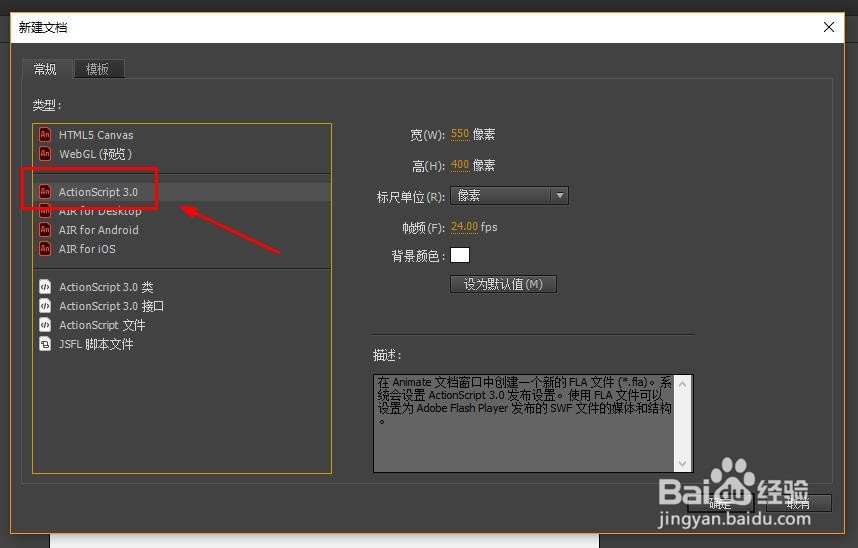This screenshot has height=548, width=858.
Task: Pick the ActionScript 3.0 document icon
Action: (45, 192)
